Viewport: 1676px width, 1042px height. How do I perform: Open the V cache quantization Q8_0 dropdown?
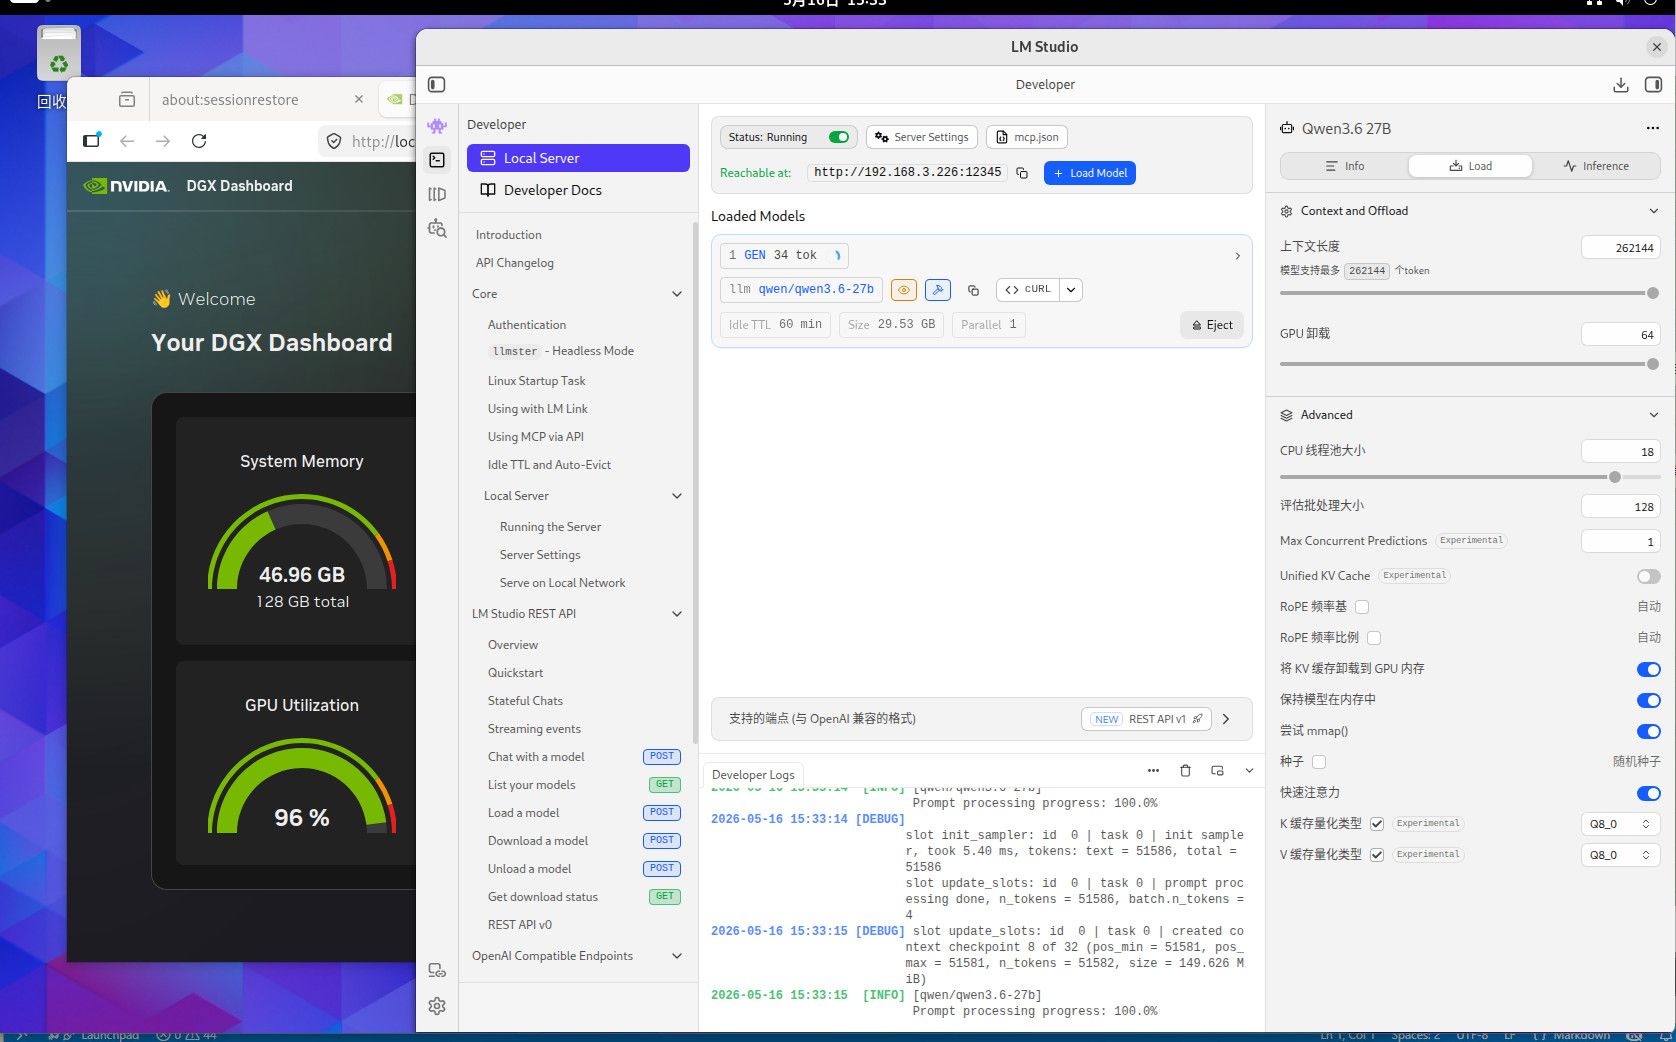1620,855
